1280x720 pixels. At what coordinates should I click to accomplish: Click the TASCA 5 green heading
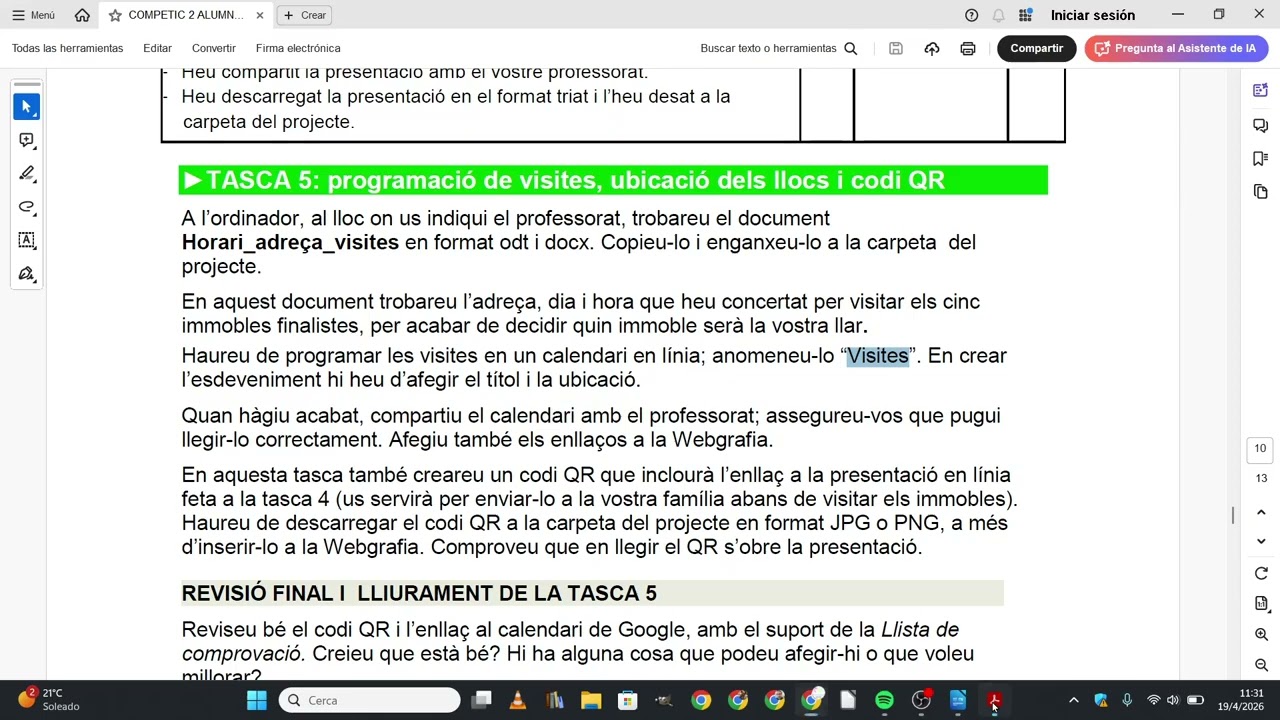click(x=613, y=180)
